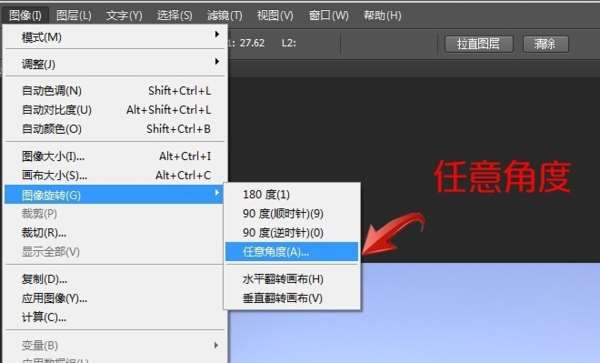The width and height of the screenshot is (600, 363).
Task: Click the 拉直图层 button
Action: [479, 44]
